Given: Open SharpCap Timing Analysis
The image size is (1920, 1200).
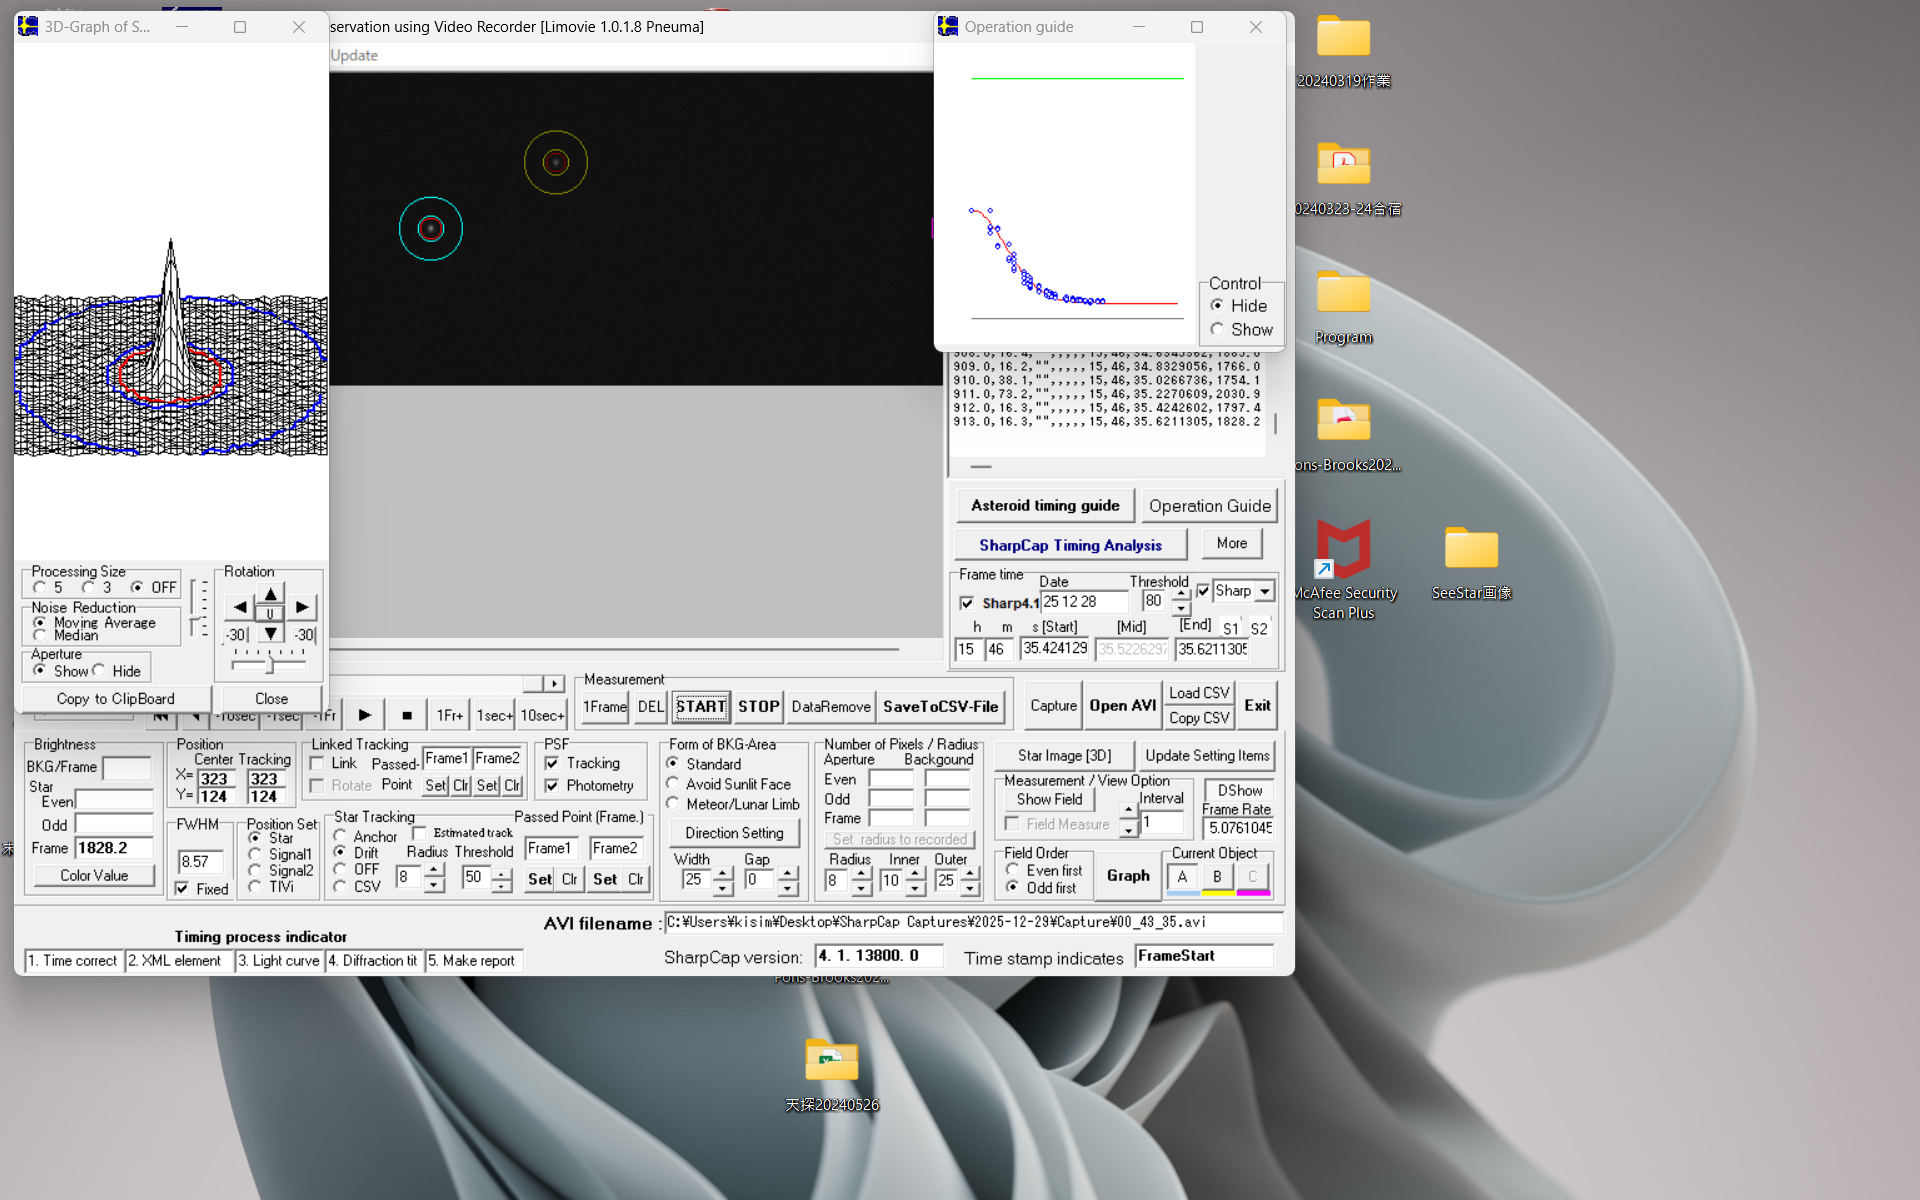Looking at the screenshot, I should coord(1069,545).
